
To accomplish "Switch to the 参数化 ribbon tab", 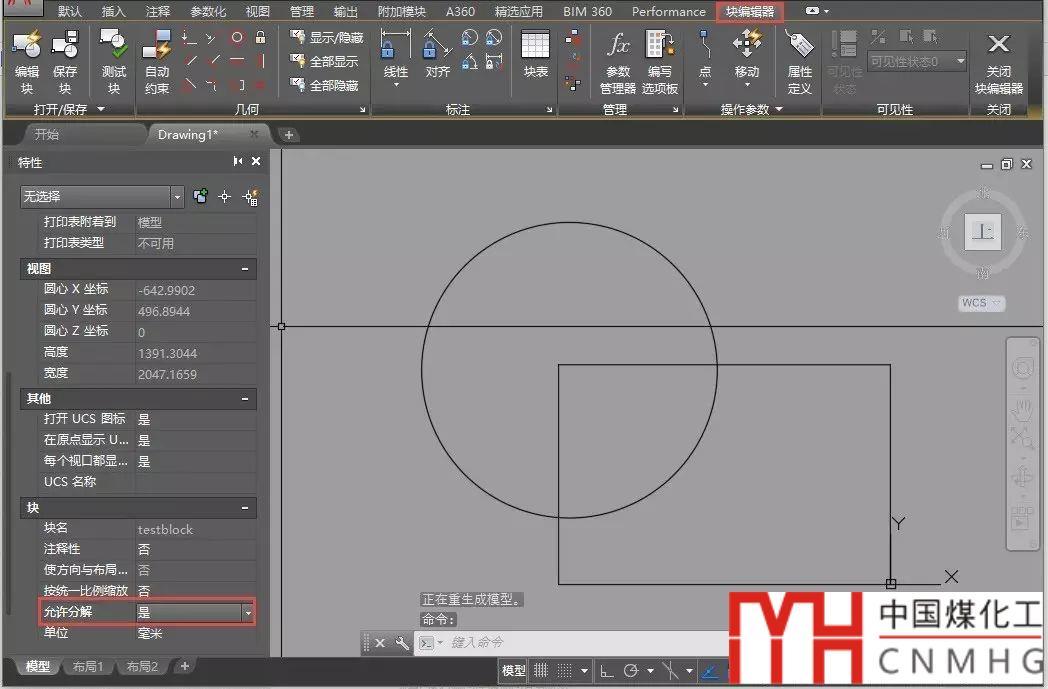I will point(208,12).
